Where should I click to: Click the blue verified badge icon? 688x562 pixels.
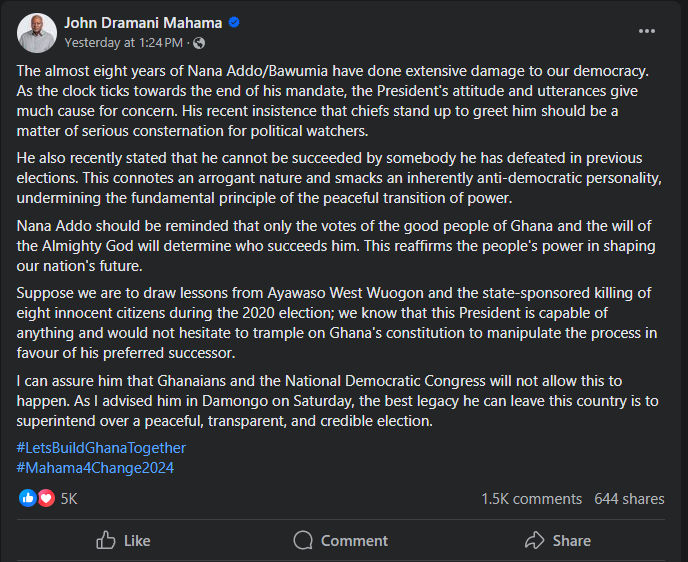234,23
